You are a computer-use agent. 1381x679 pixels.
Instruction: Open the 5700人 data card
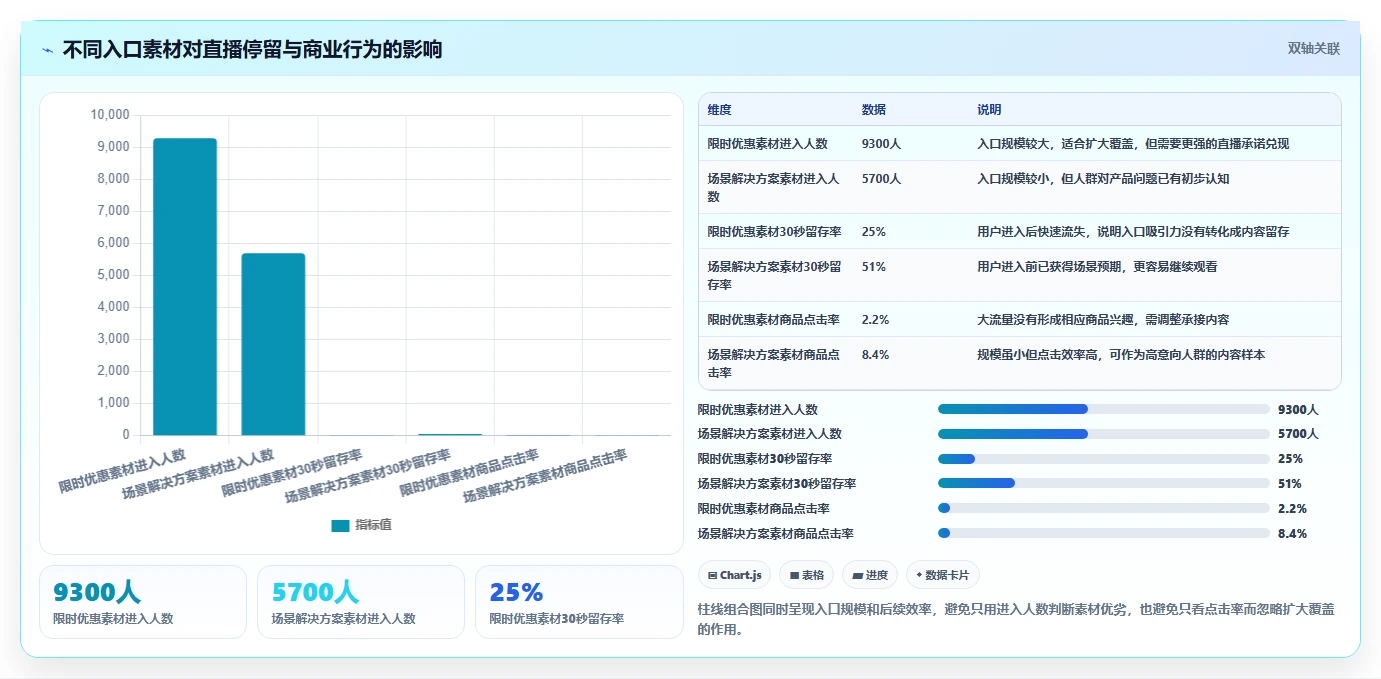click(361, 602)
